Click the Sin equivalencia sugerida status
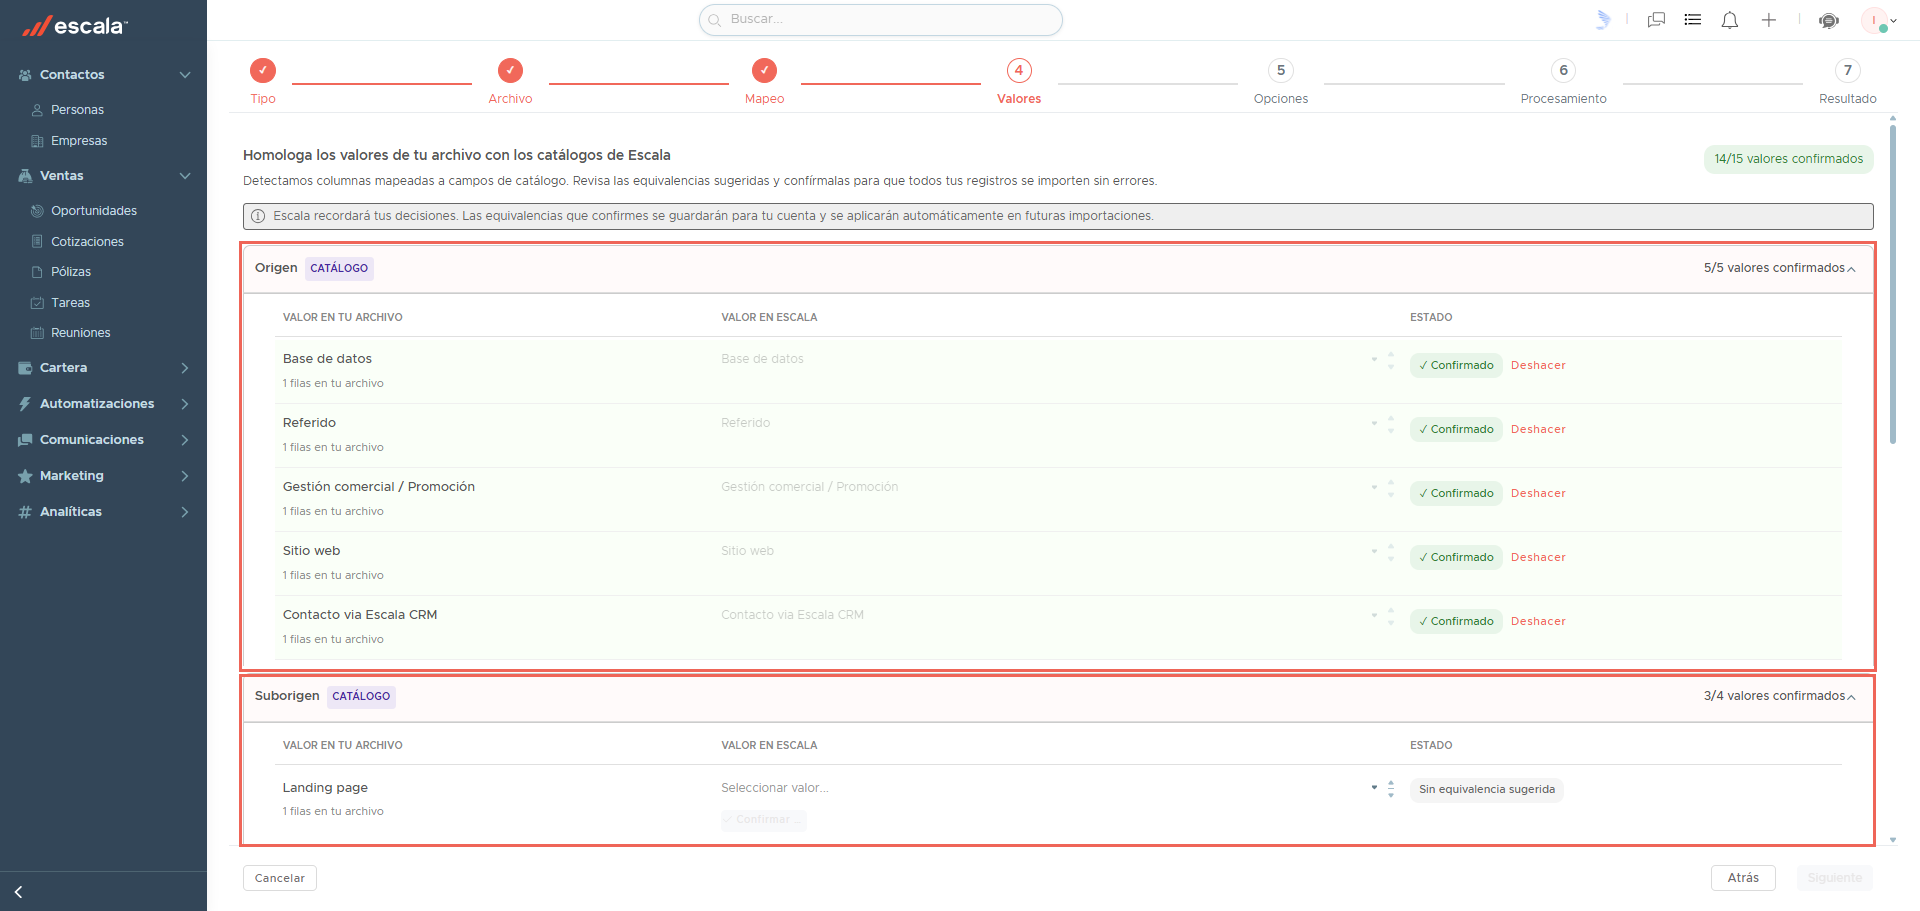 point(1487,790)
